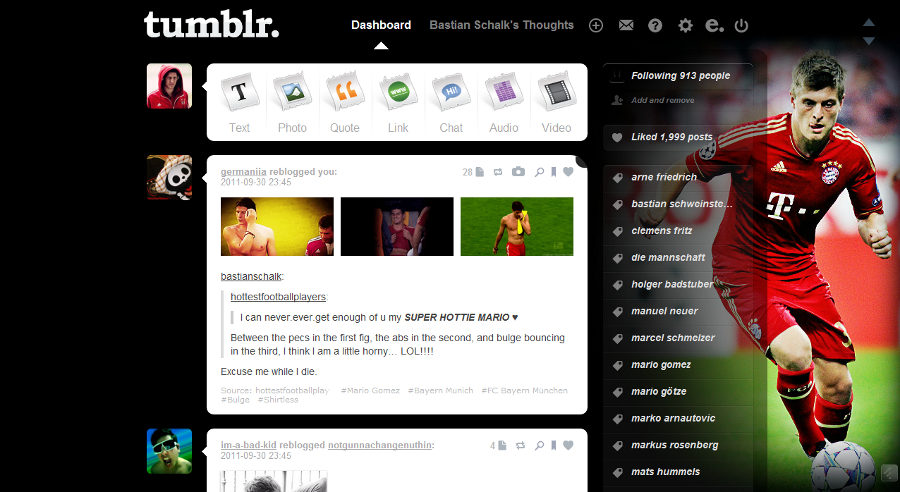Click the #Bulge tag
Viewport: 900px width, 492px height.
(x=235, y=400)
